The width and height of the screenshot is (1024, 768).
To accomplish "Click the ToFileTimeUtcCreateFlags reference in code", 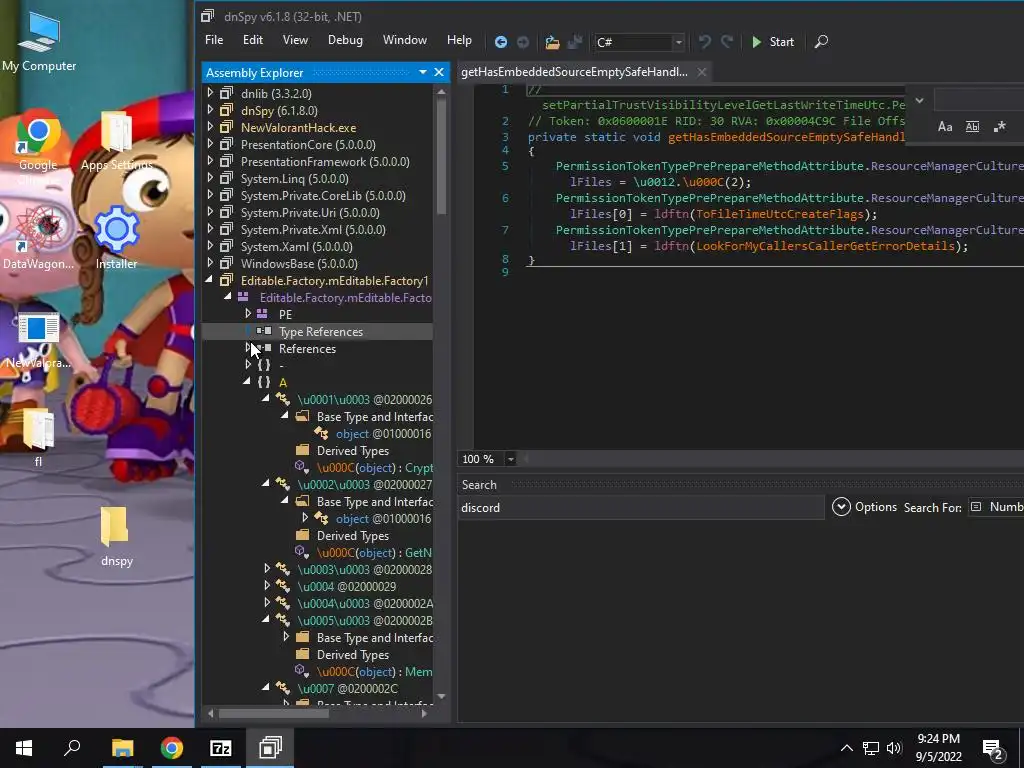I will pyautogui.click(x=780, y=214).
